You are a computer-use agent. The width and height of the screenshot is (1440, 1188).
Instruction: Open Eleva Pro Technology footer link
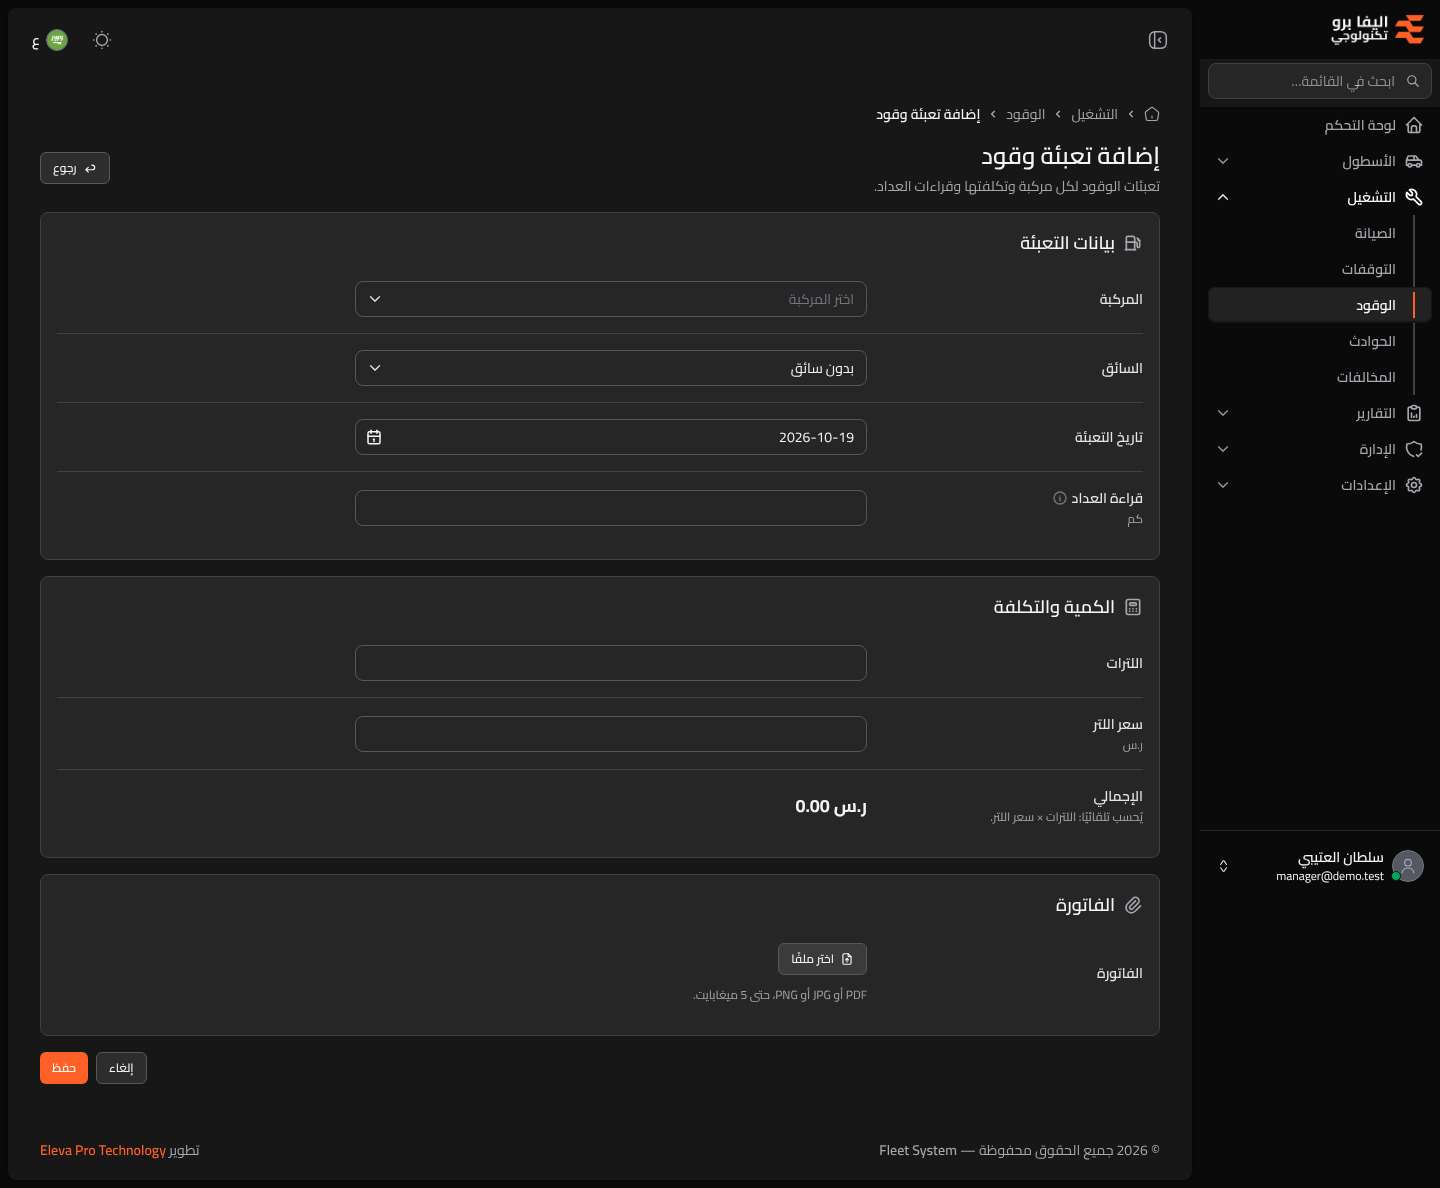point(103,1151)
